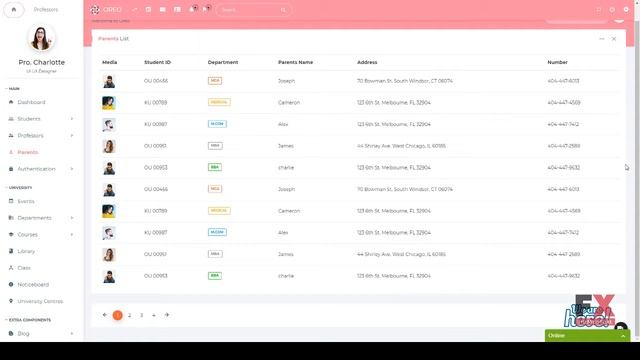This screenshot has width=640, height=360.
Task: Switch to the Professors tab at the top left
Action: 46,9
